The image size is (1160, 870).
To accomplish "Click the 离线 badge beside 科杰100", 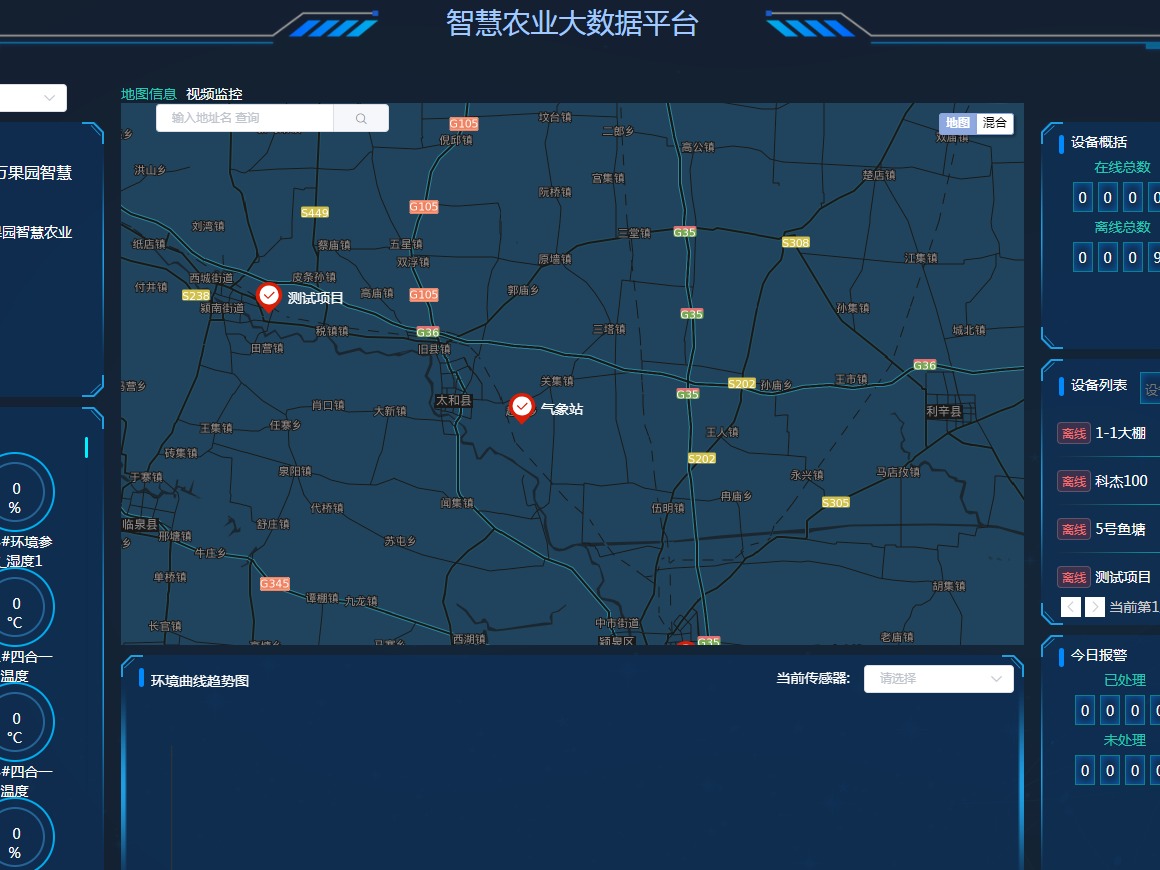I will click(x=1074, y=481).
